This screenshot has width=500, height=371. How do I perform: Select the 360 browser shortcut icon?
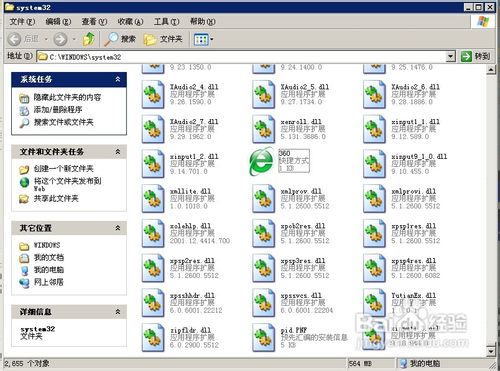pyautogui.click(x=261, y=161)
